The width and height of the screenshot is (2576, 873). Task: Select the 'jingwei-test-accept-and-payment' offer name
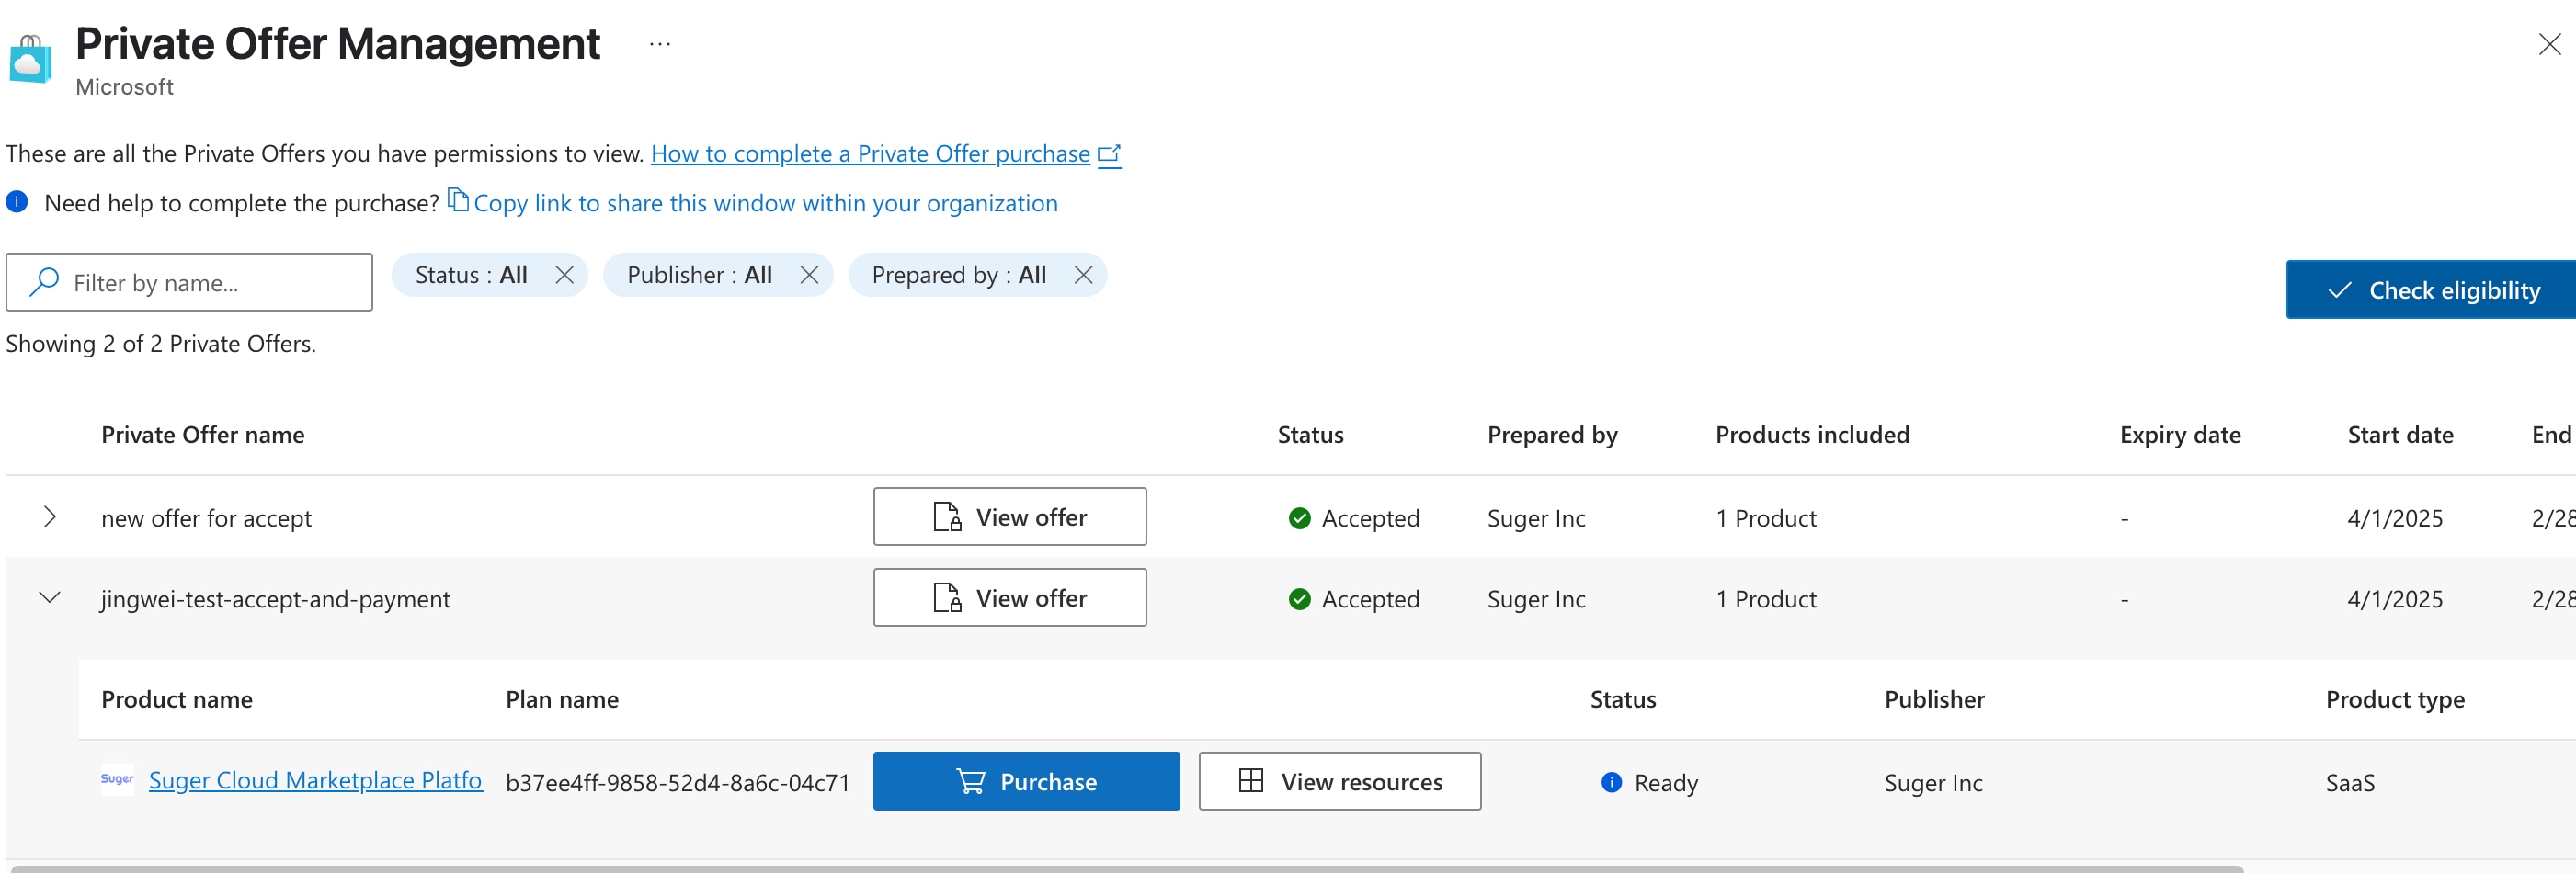(x=275, y=599)
